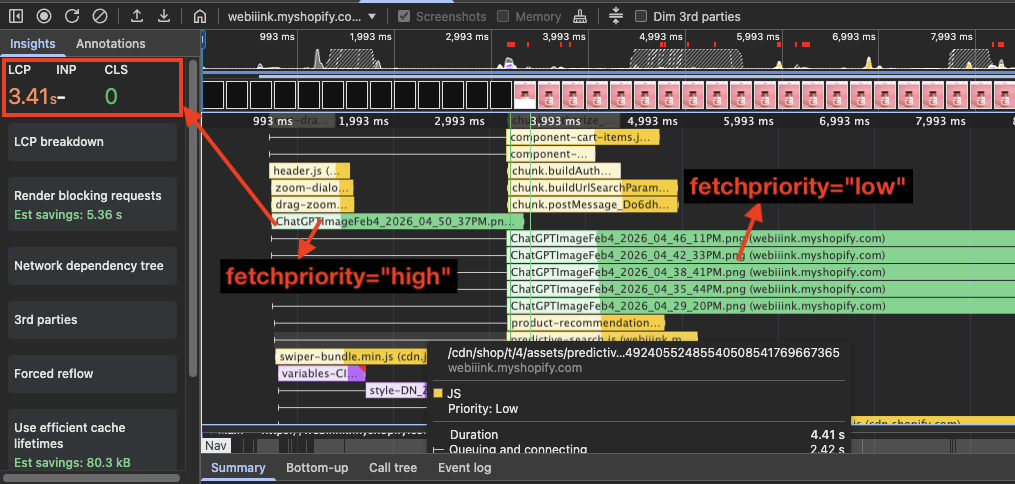Open the Call tree tab
The image size is (1015, 484).
[x=393, y=467]
